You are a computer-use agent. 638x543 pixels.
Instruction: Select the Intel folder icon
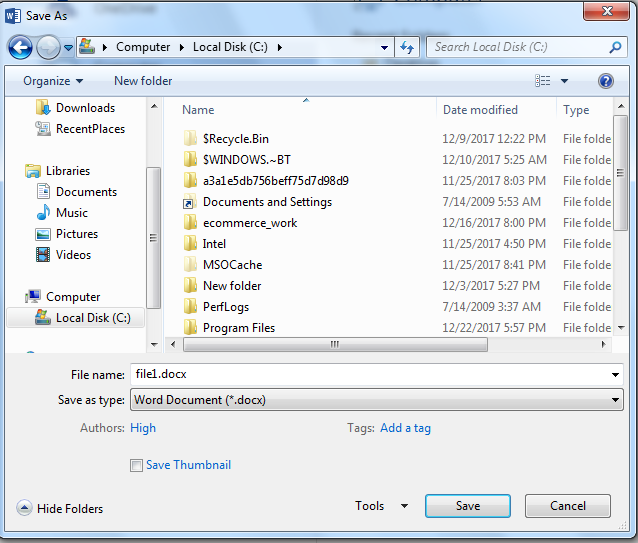tap(190, 244)
